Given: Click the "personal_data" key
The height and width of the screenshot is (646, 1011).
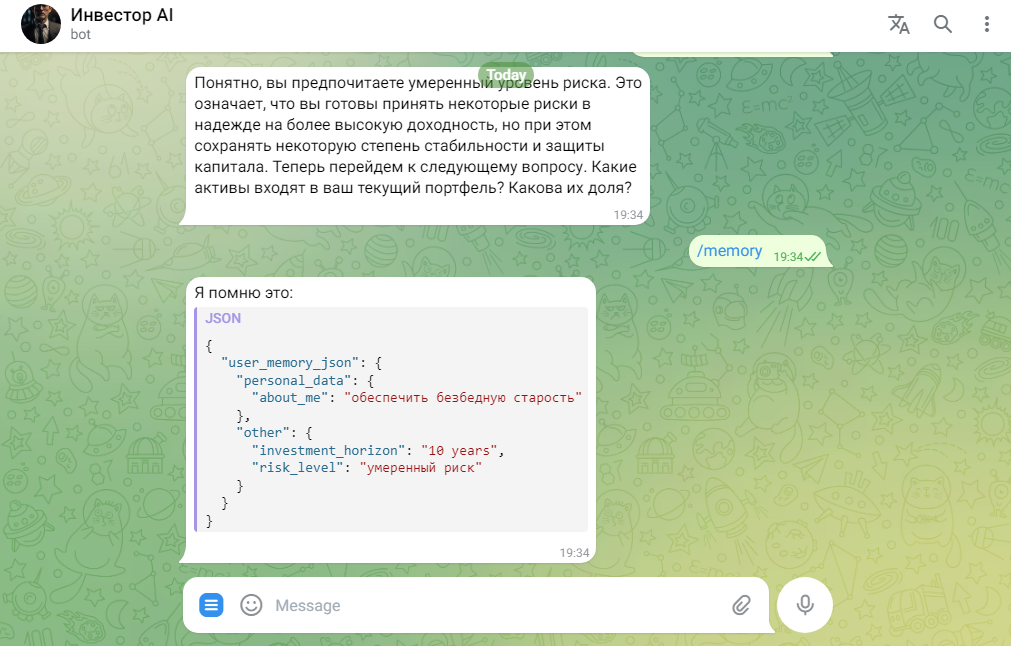Looking at the screenshot, I should point(293,380).
